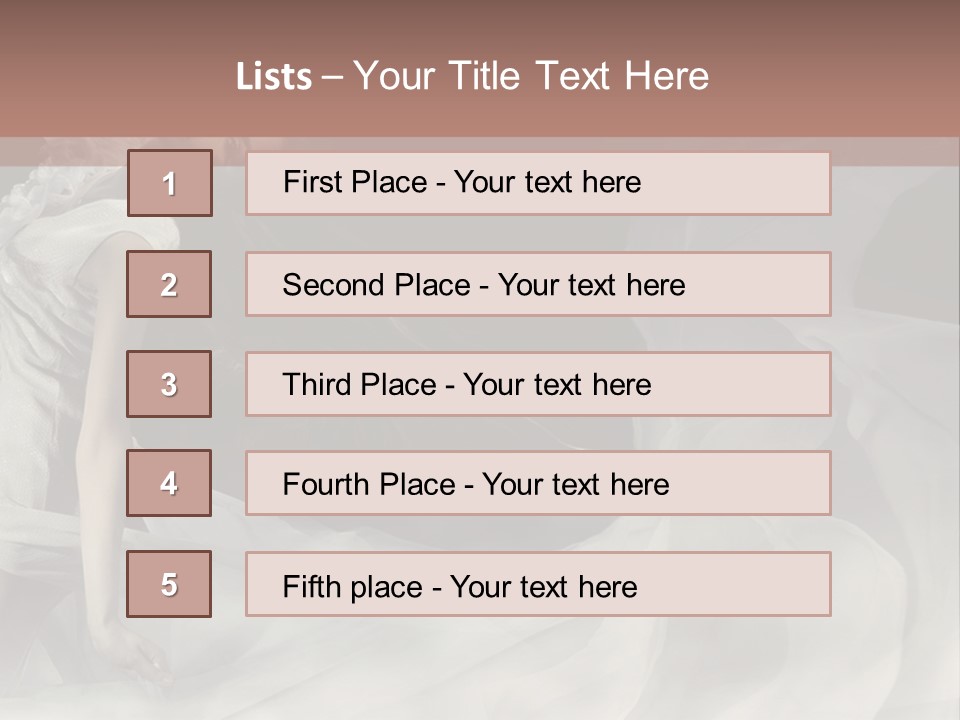Click 'Your text here' in fifth row
960x720 pixels.
coord(543,586)
